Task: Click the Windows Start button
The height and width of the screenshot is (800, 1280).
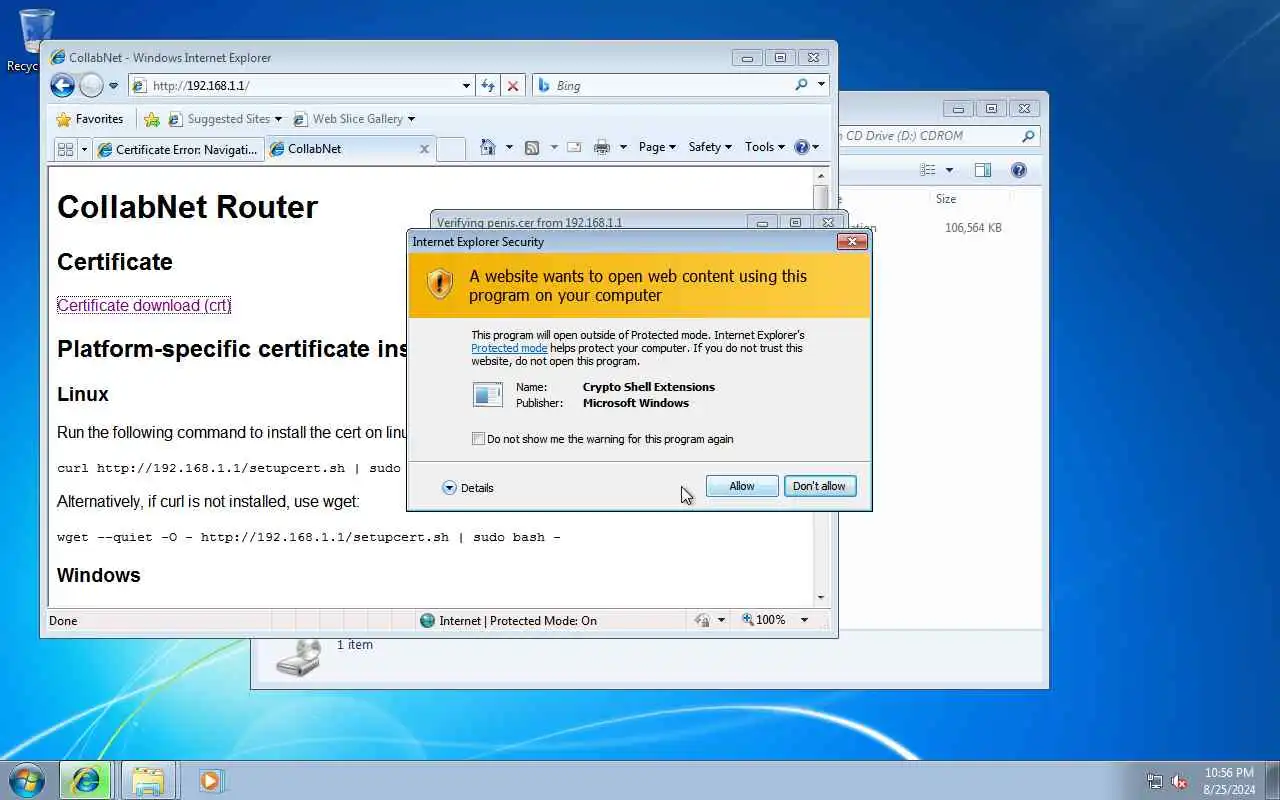Action: (x=27, y=780)
